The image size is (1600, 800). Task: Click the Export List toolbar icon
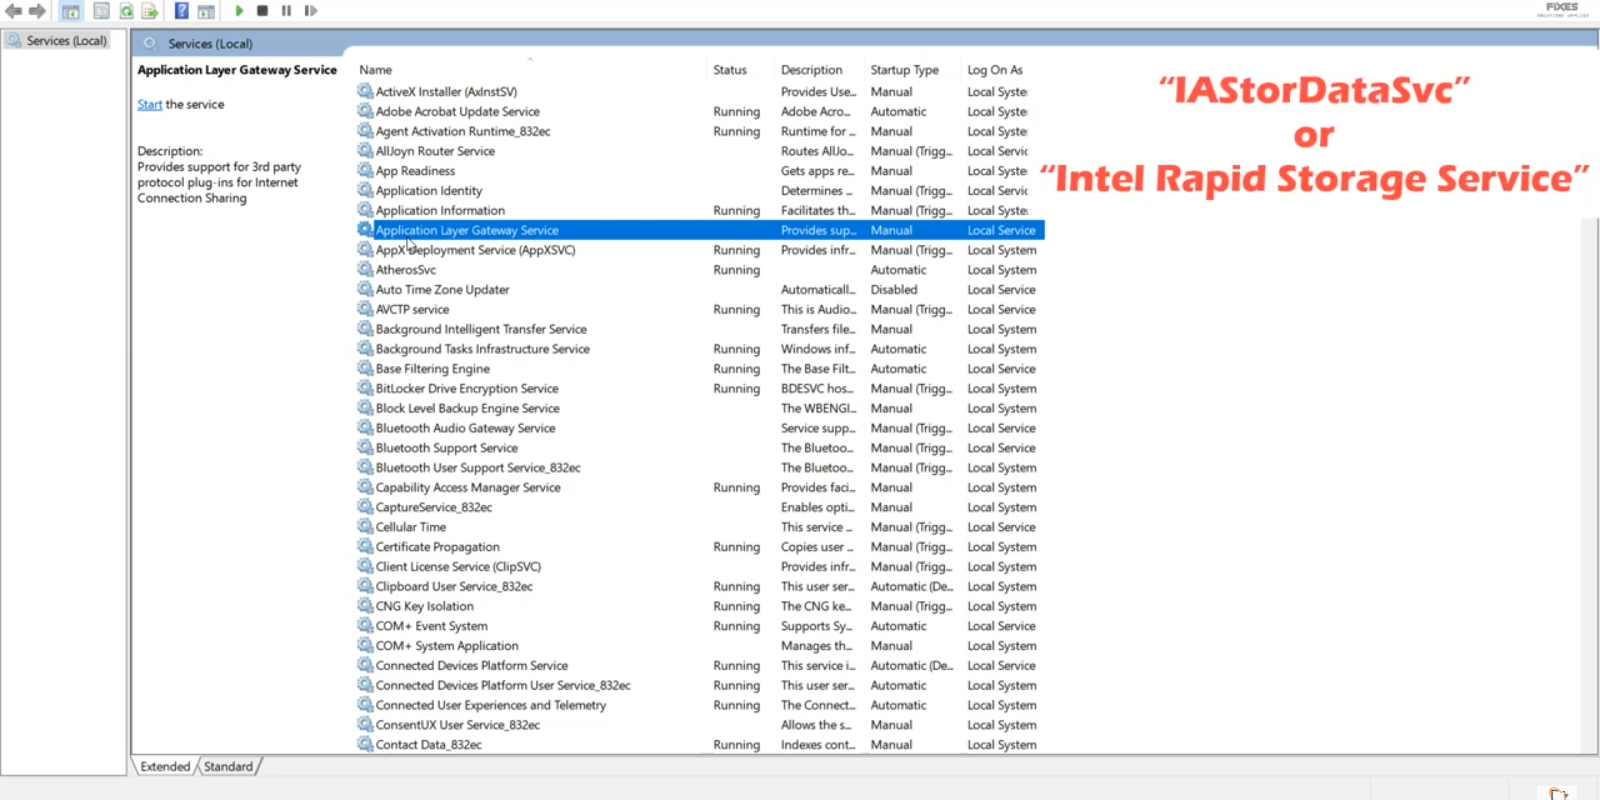point(150,11)
